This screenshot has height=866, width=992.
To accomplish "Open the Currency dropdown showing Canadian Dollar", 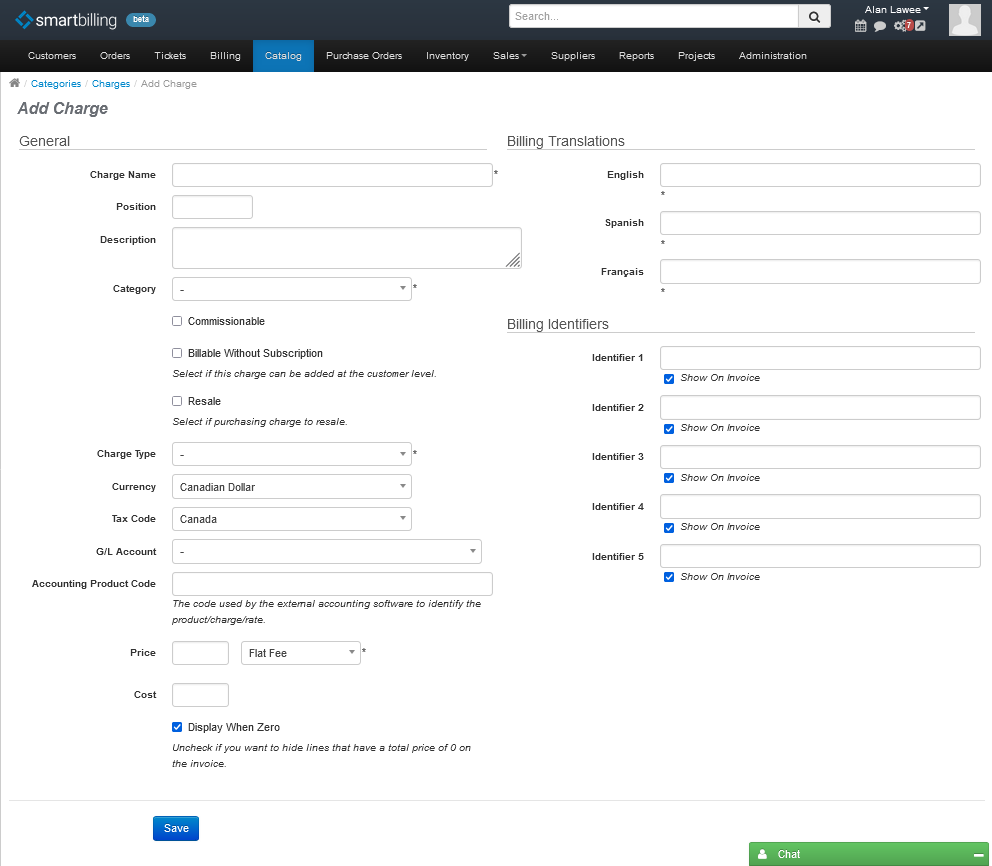I will 292,486.
